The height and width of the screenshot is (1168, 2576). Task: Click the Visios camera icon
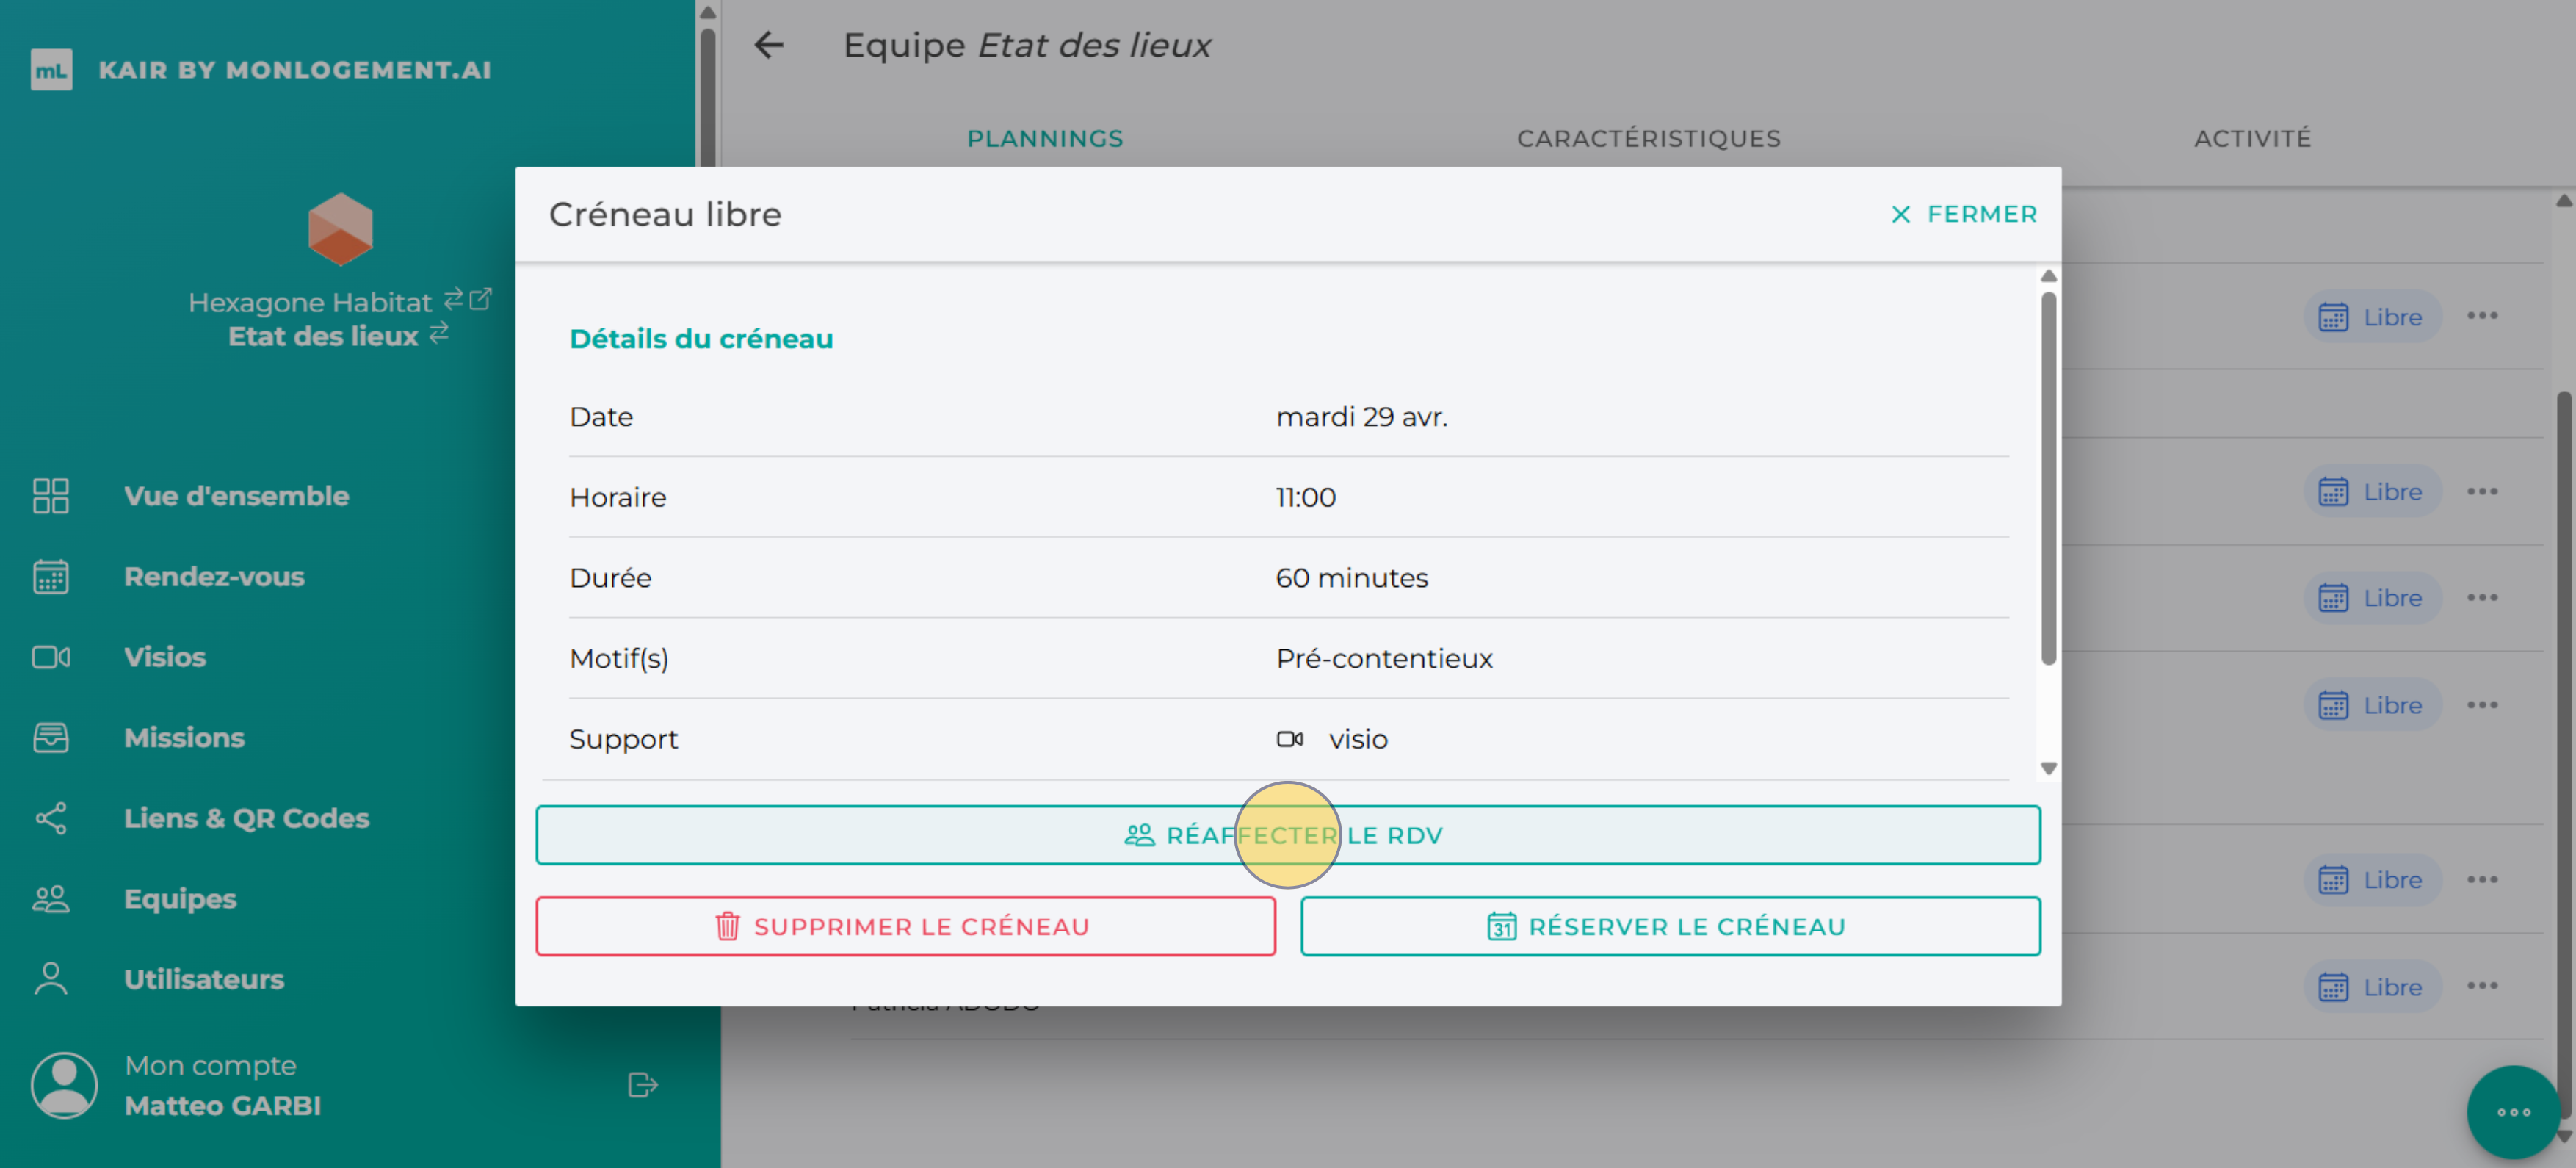(50, 657)
